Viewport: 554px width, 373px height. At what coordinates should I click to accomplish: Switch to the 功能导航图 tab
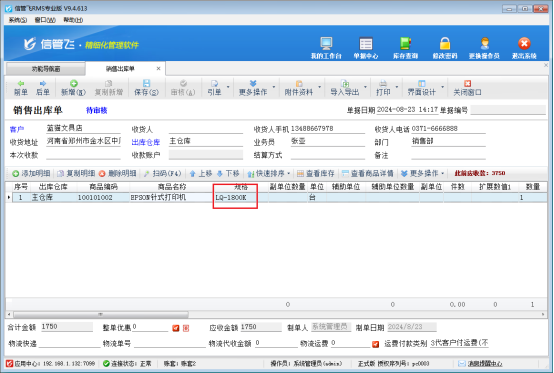click(46, 69)
